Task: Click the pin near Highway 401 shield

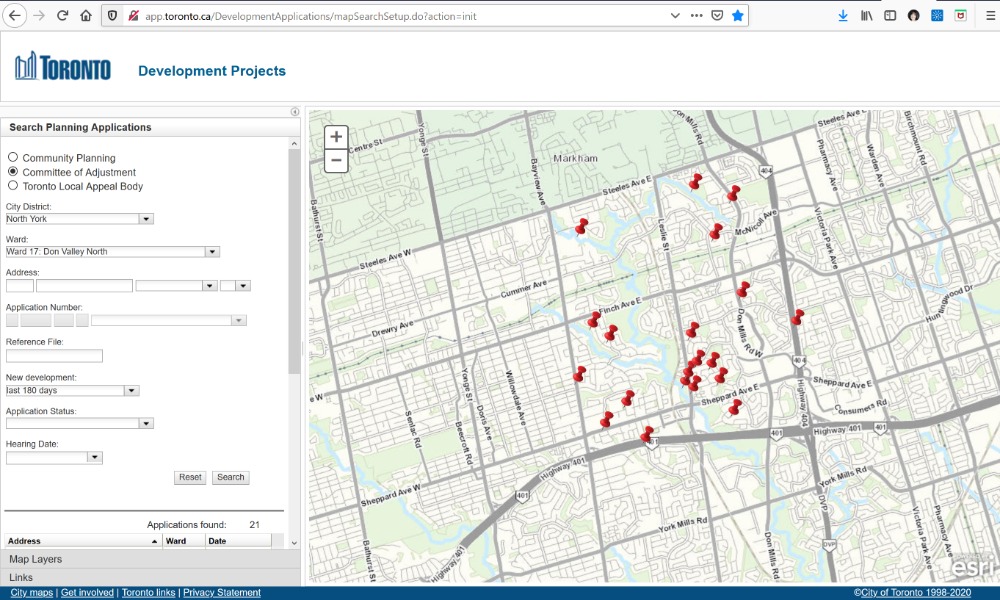Action: [645, 437]
